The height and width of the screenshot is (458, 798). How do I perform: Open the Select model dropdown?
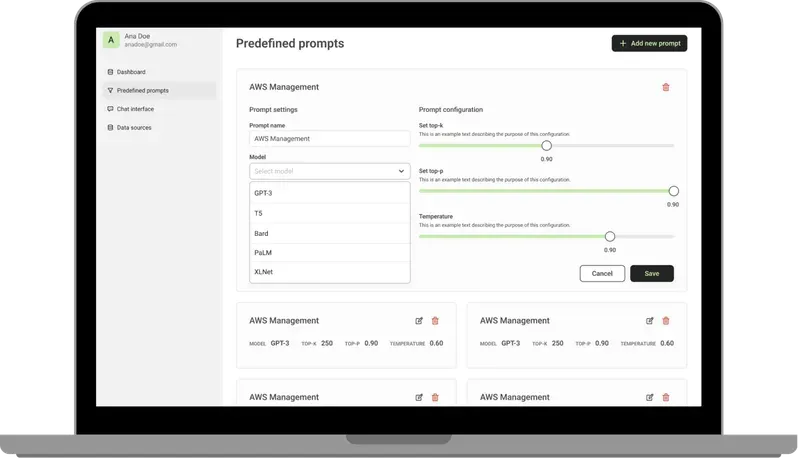pyautogui.click(x=330, y=171)
